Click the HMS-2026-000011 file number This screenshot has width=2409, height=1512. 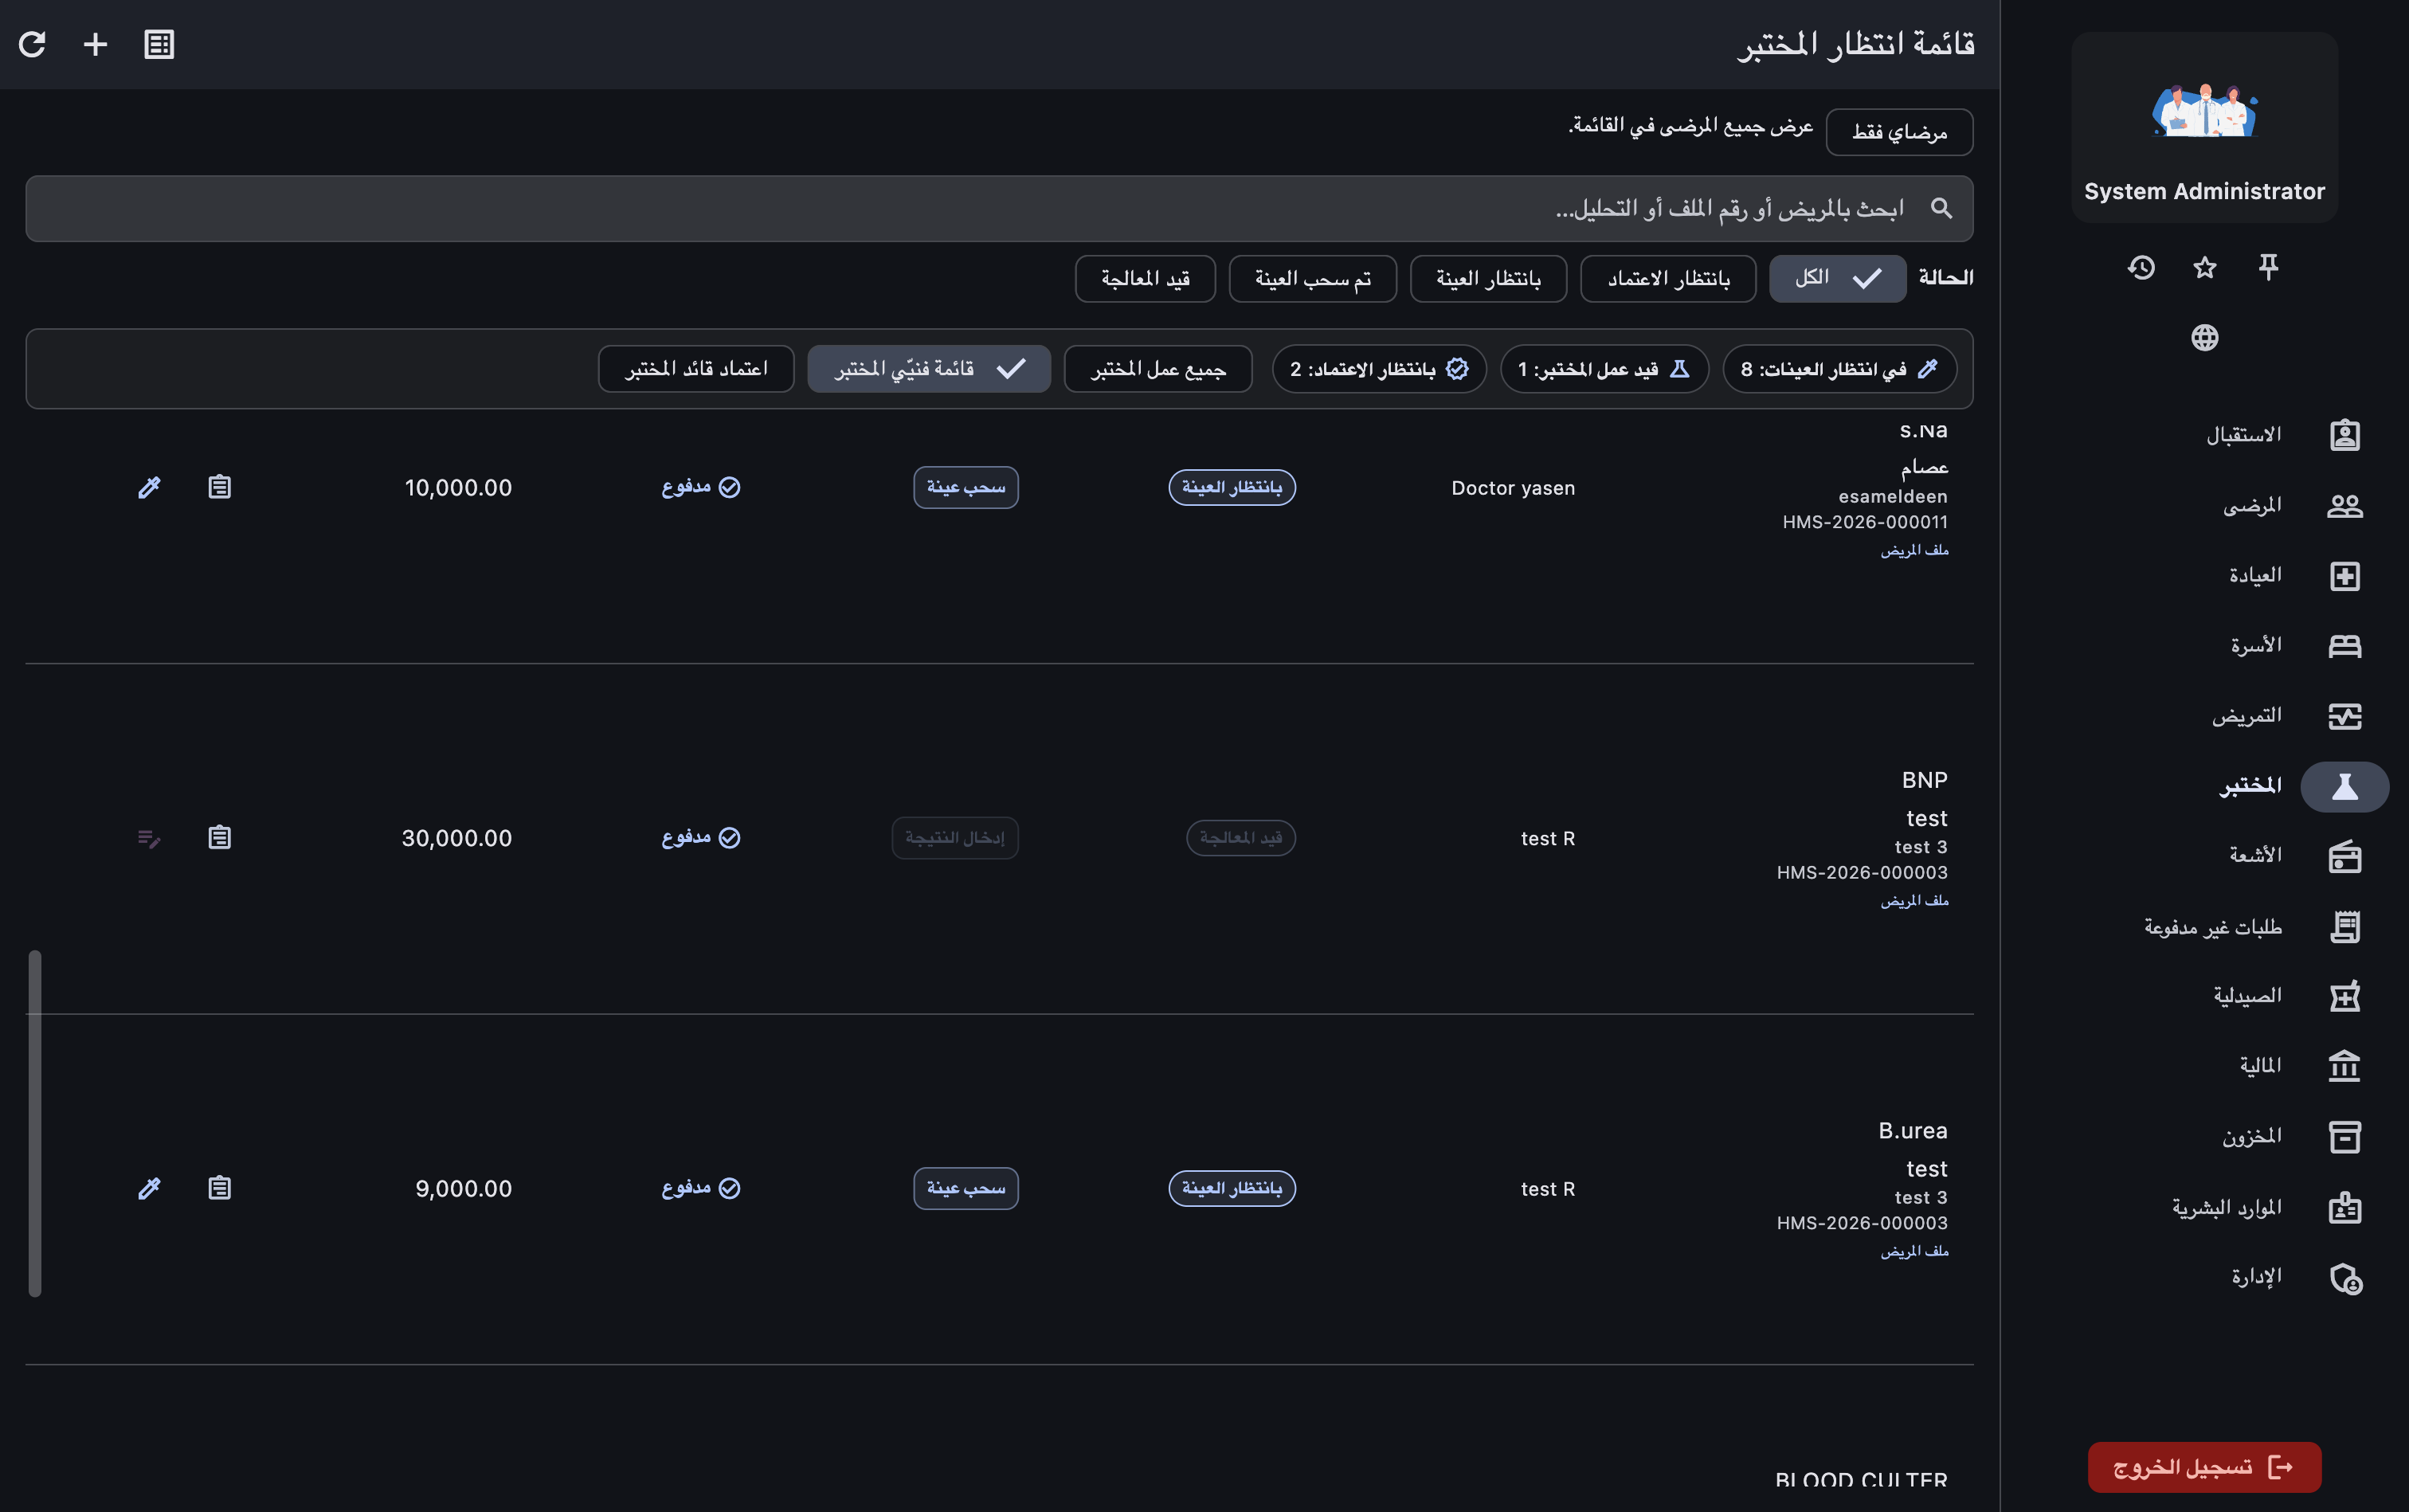coord(1865,522)
